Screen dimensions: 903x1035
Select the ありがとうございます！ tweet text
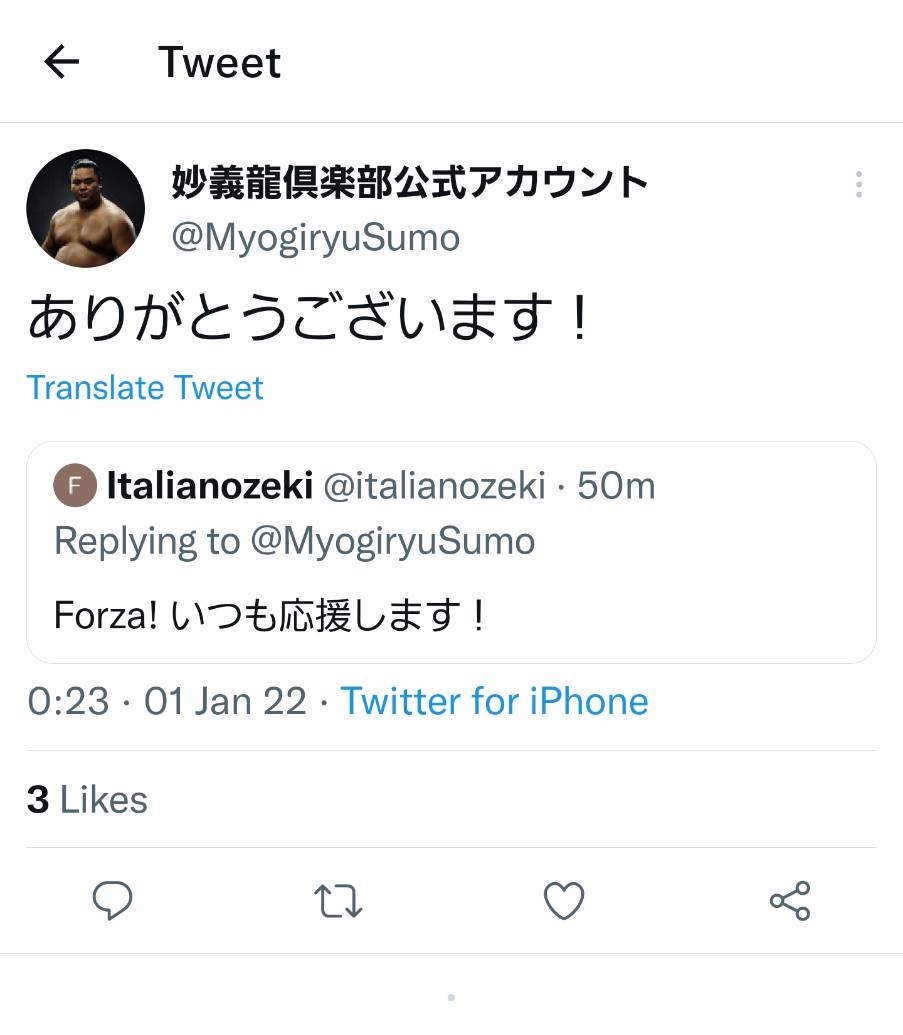point(310,320)
